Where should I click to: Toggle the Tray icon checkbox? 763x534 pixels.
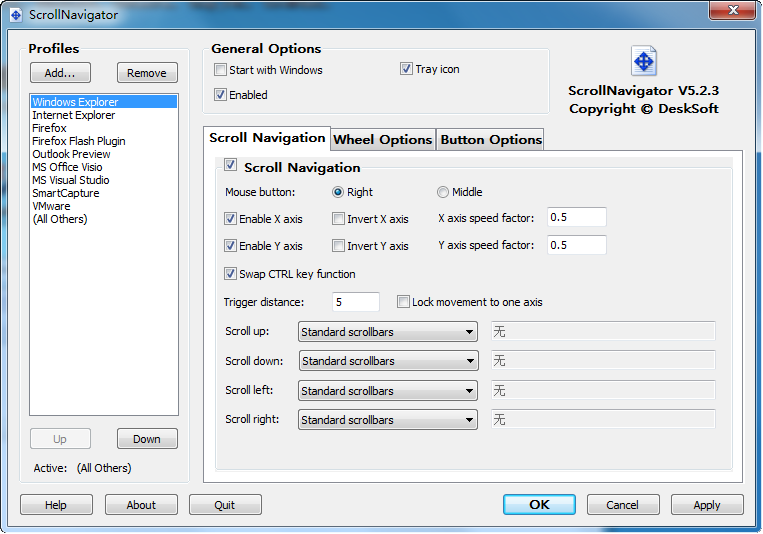click(407, 70)
